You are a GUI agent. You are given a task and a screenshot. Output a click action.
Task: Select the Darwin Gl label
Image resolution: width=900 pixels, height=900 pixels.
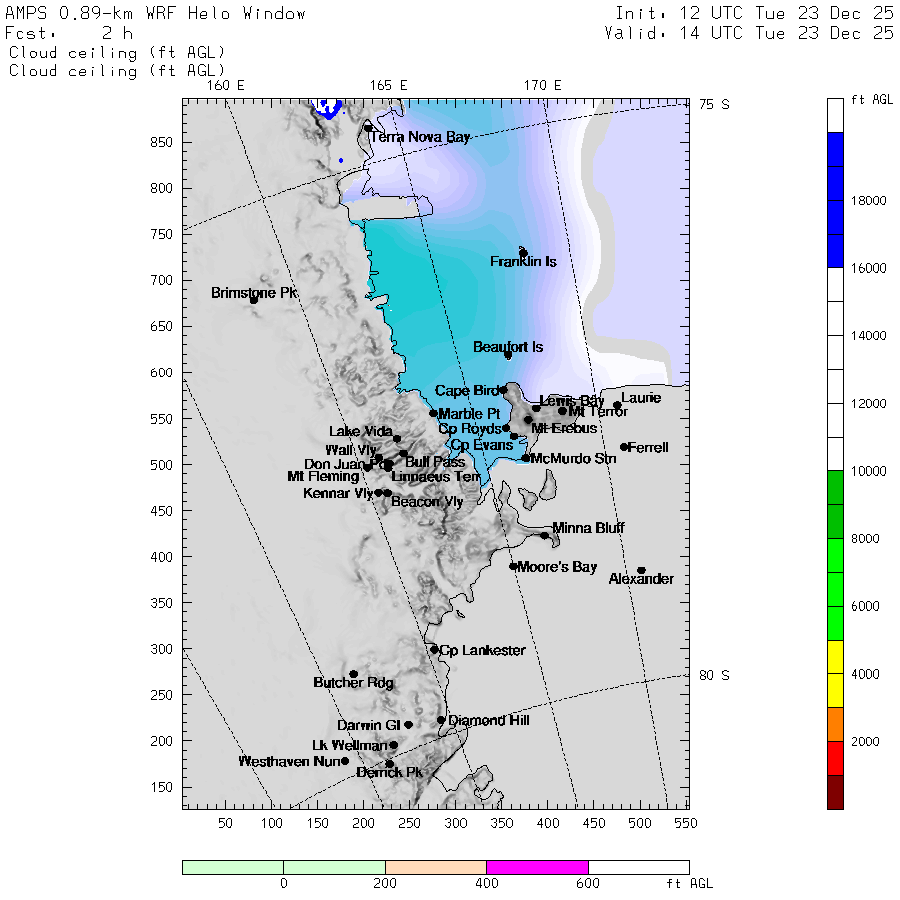[x=368, y=726]
